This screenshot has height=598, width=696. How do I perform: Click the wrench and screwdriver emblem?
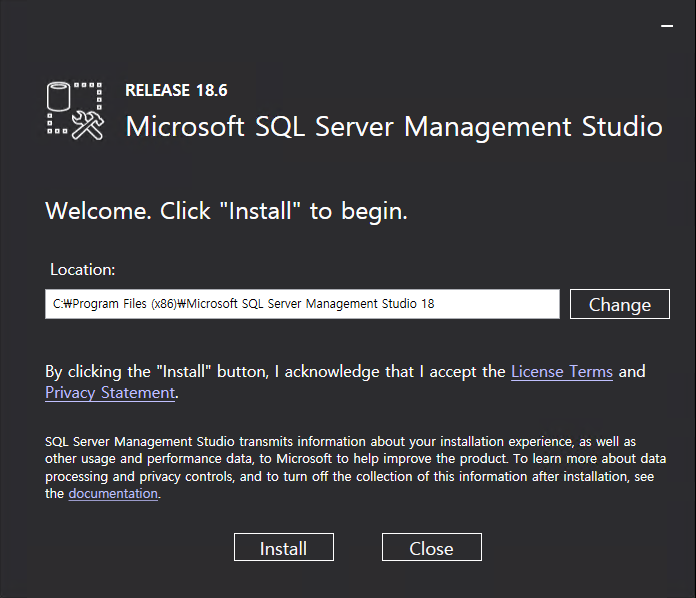[x=89, y=125]
